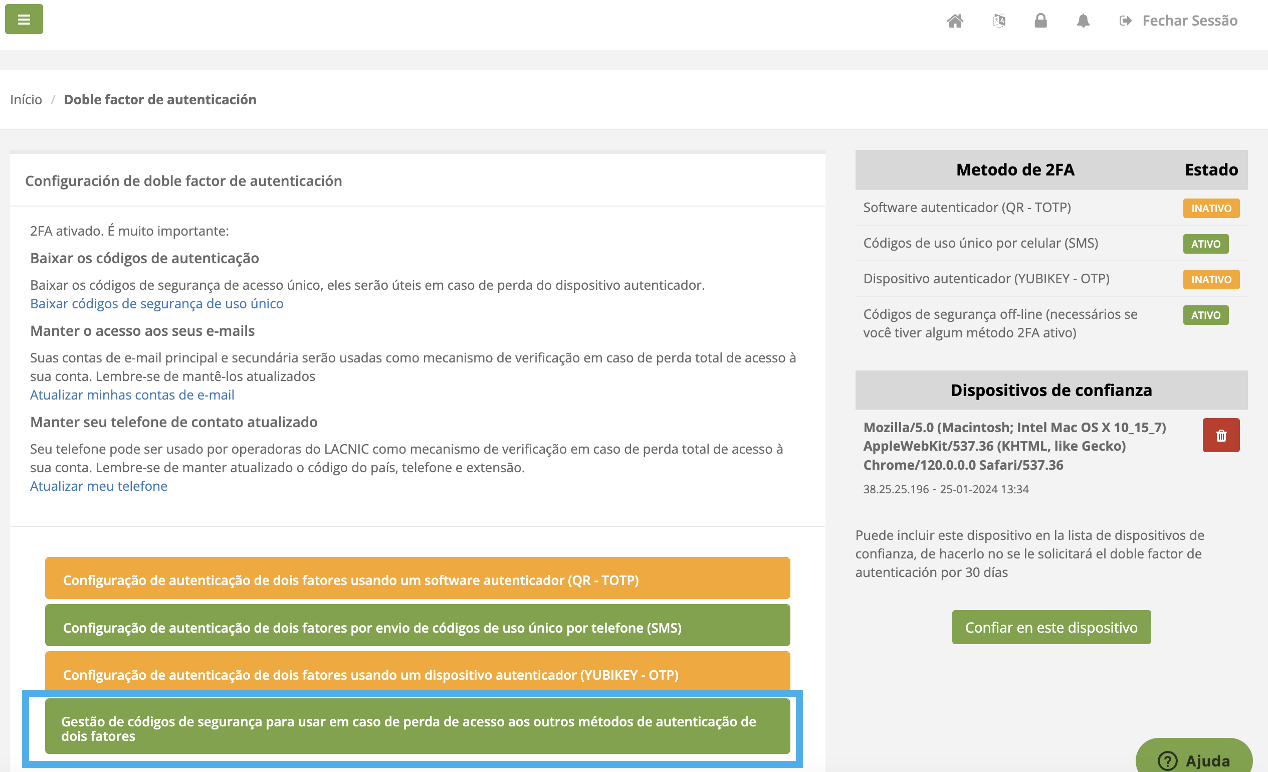This screenshot has height=772, width=1268.
Task: Delete trusted device with red trash icon
Action: point(1221,435)
